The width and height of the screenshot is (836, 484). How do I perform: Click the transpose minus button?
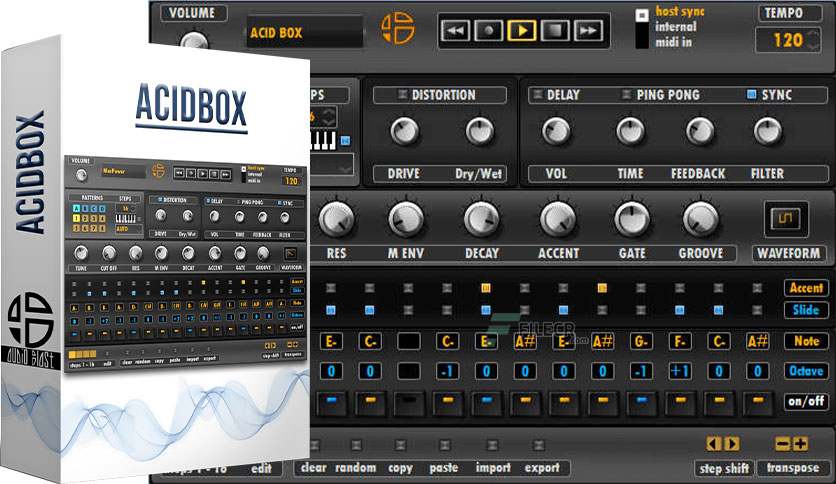point(782,443)
